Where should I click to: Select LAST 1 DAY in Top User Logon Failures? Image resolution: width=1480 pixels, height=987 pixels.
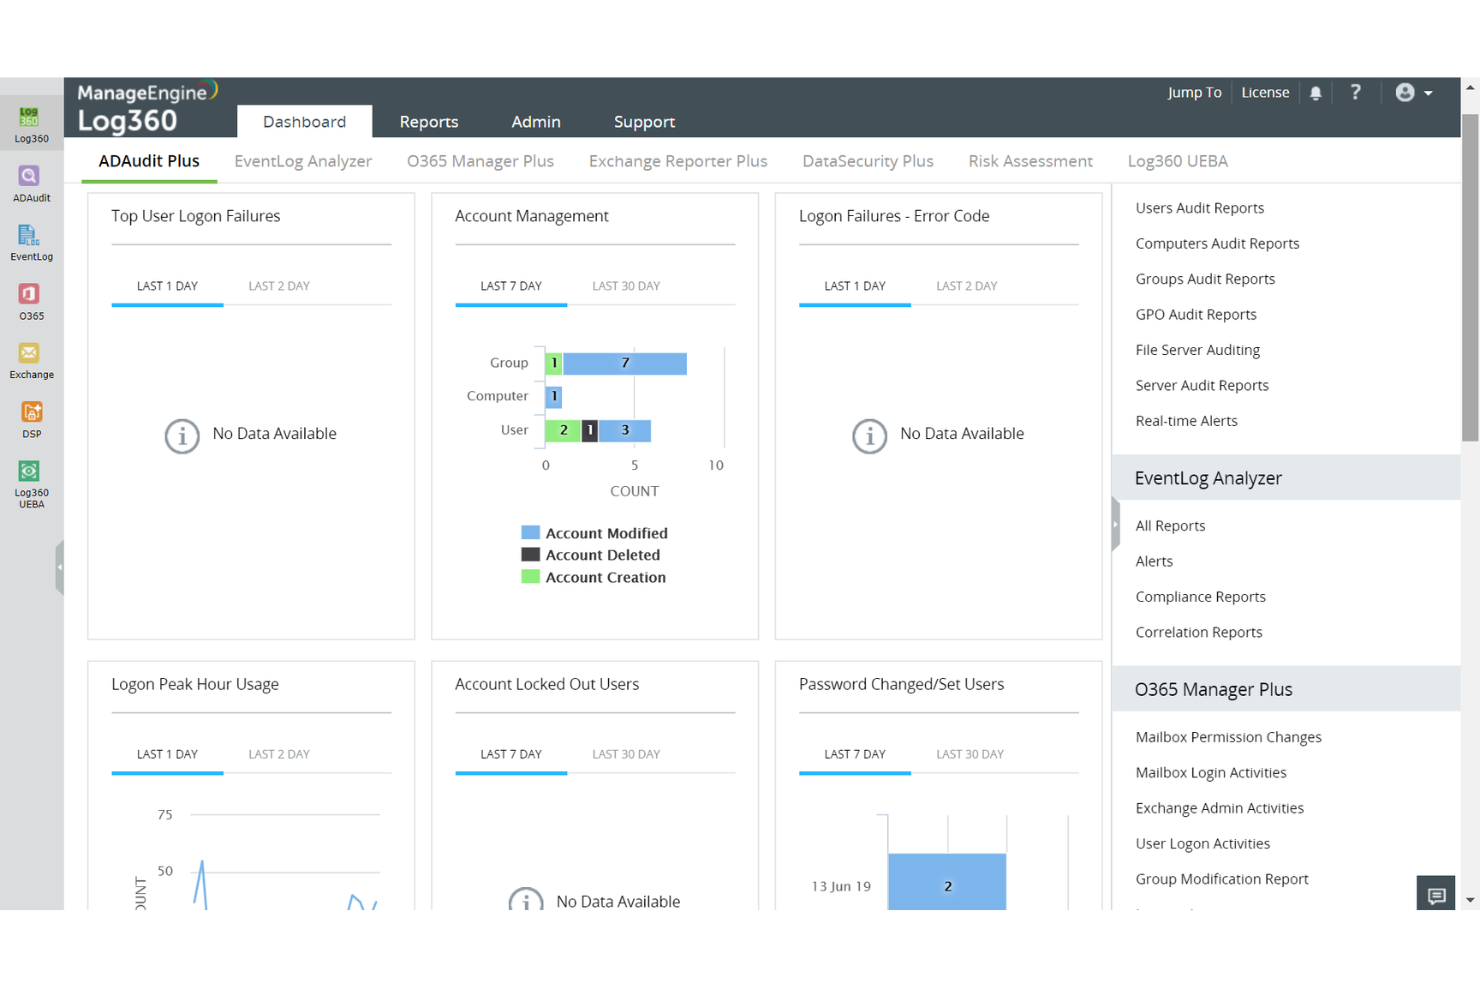coord(167,286)
